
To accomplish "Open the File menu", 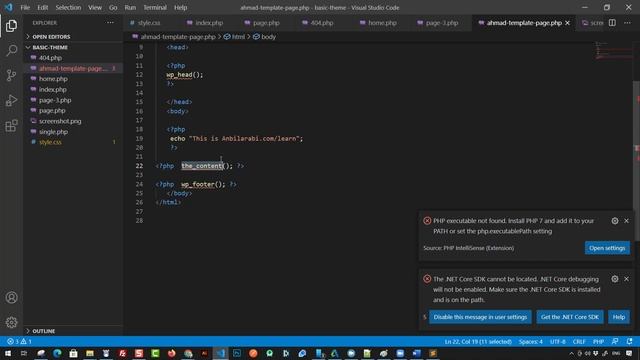I will point(25,7).
